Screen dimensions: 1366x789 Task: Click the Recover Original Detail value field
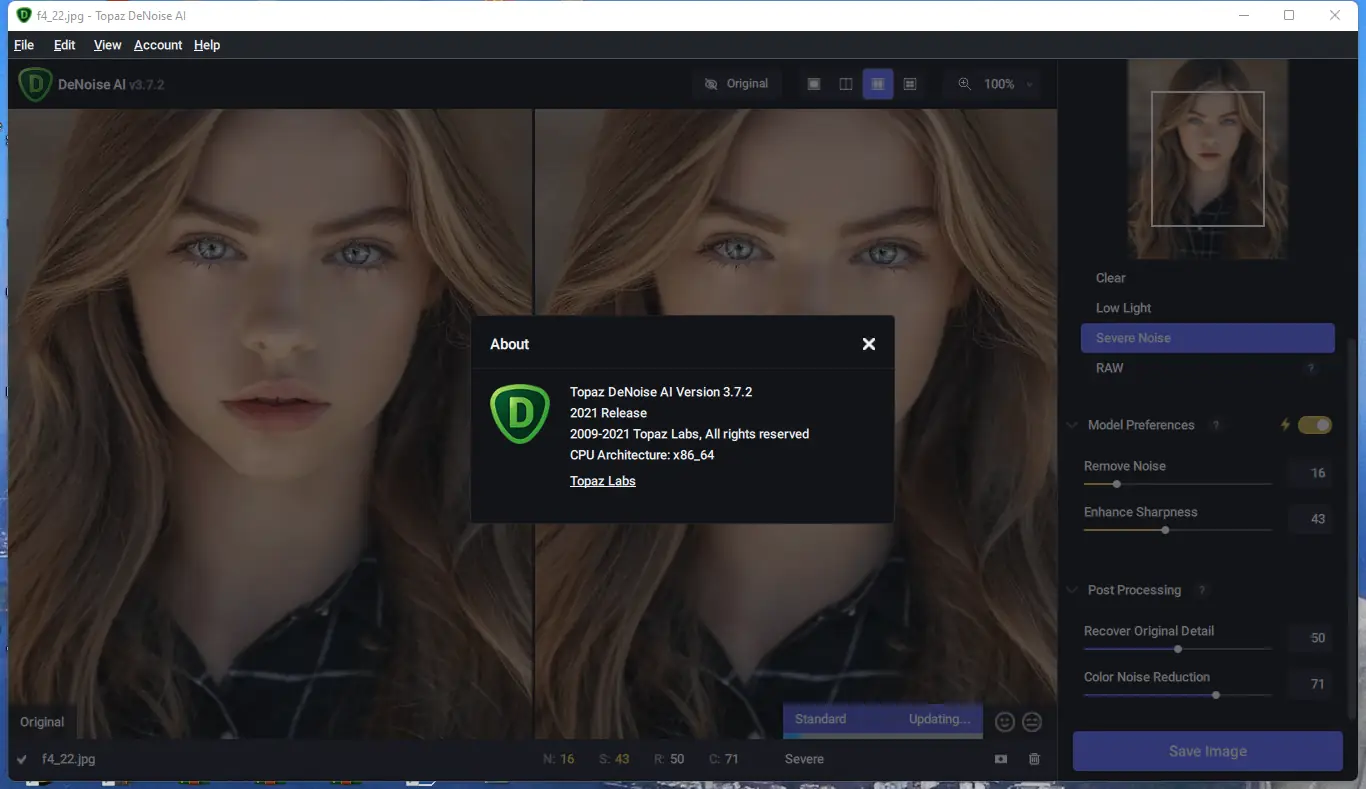click(x=1311, y=638)
